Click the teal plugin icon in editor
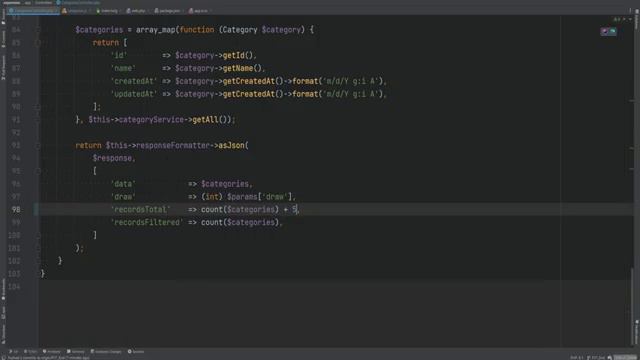The height and width of the screenshot is (360, 640). pyautogui.click(x=613, y=31)
